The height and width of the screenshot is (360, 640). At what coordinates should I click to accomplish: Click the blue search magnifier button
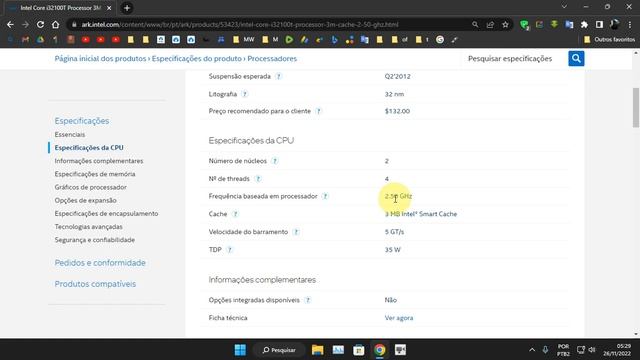click(576, 58)
